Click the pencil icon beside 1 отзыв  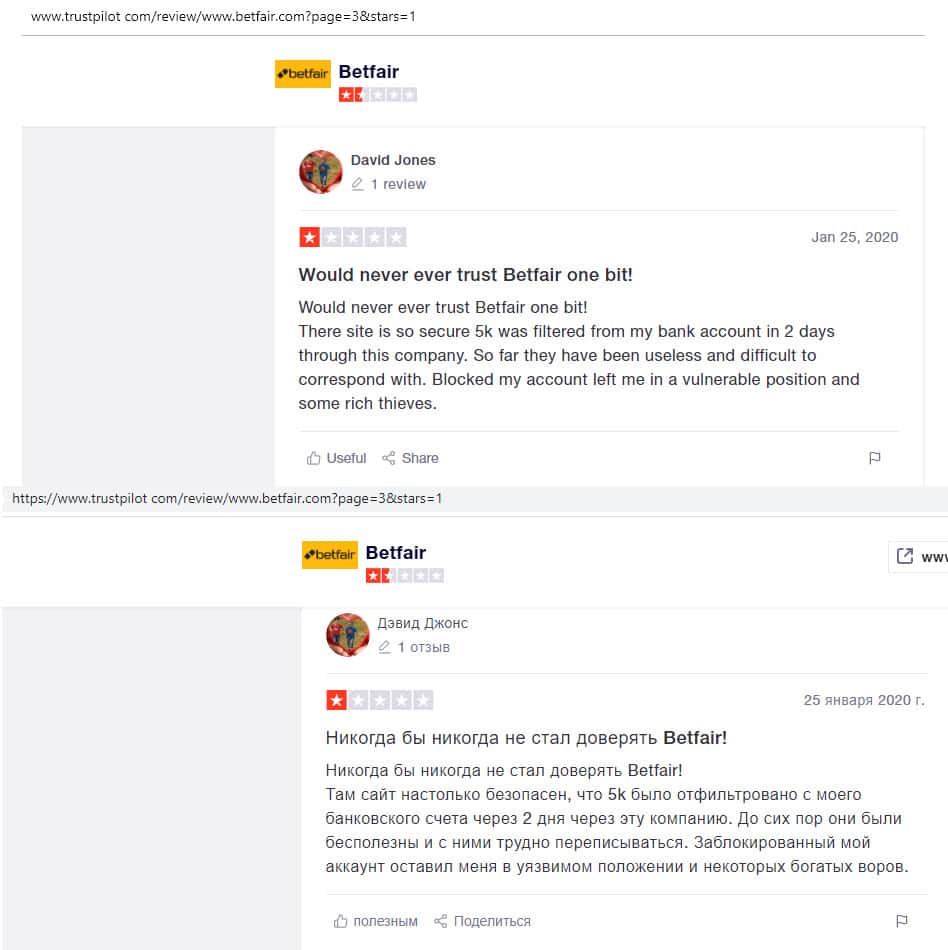pyautogui.click(x=384, y=647)
